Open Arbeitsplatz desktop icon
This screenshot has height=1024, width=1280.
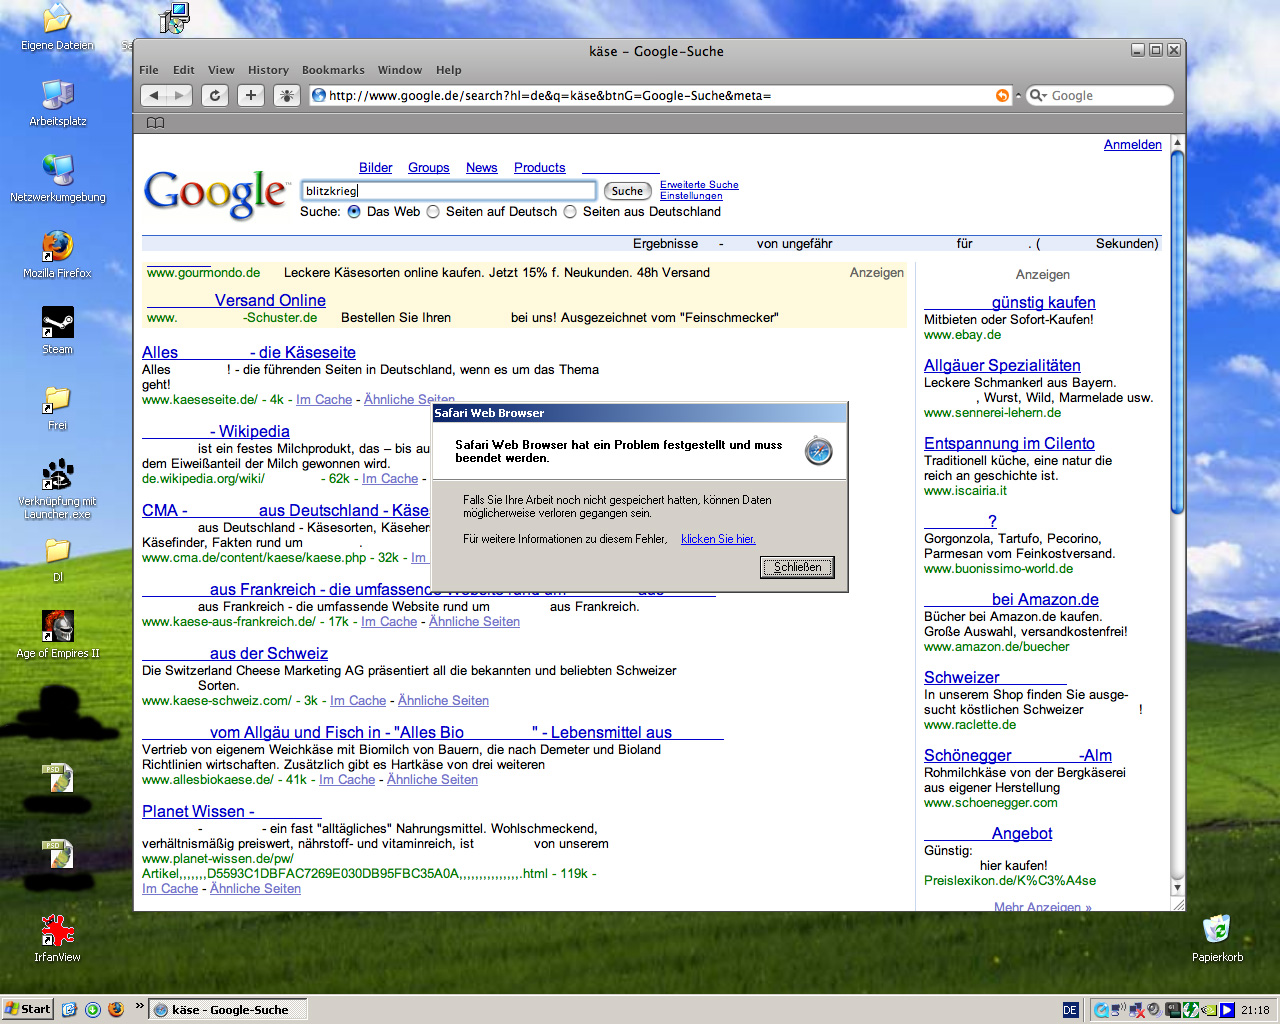point(57,103)
